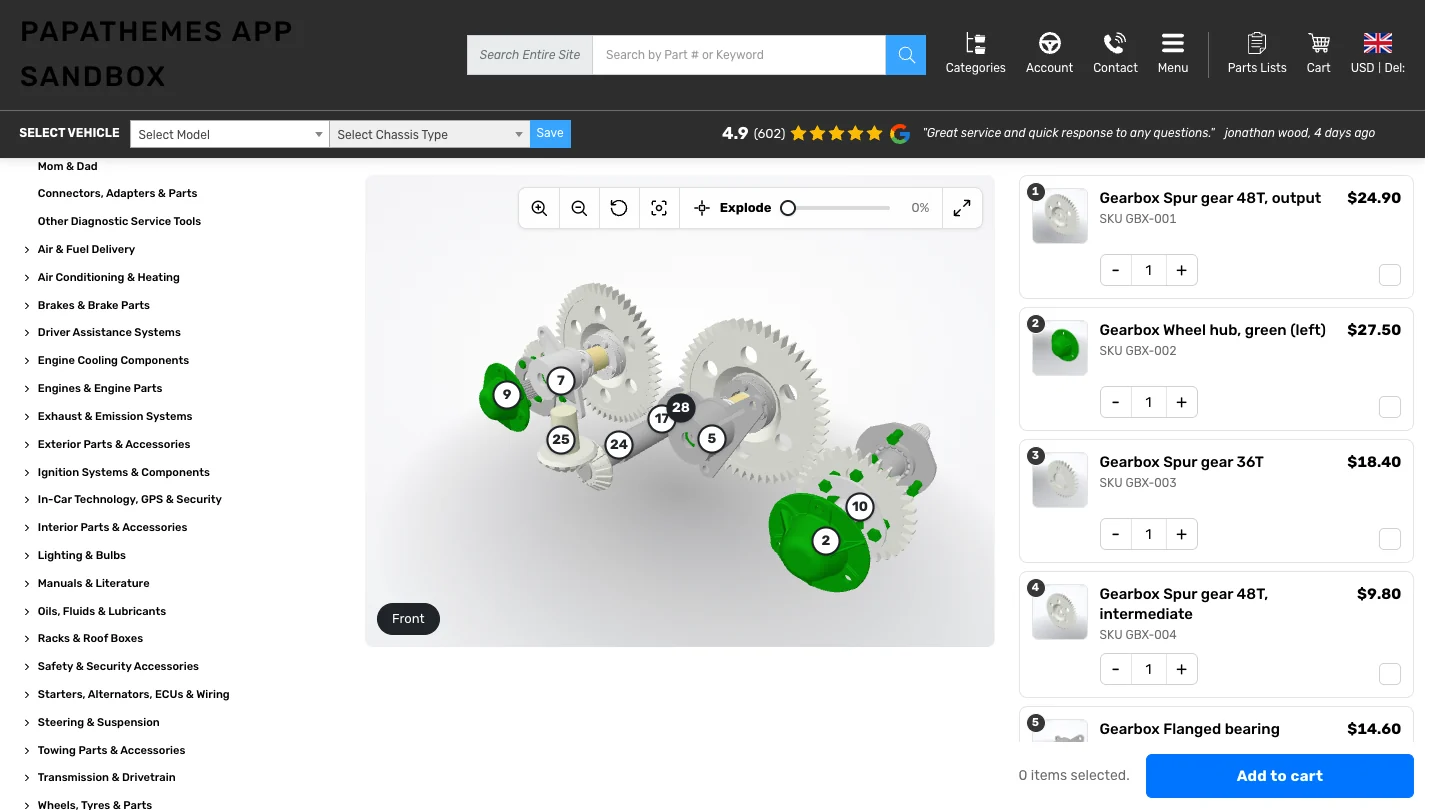Open Other Diagnostic Service Tools category
Screen dimensions: 1440x810
(x=119, y=221)
